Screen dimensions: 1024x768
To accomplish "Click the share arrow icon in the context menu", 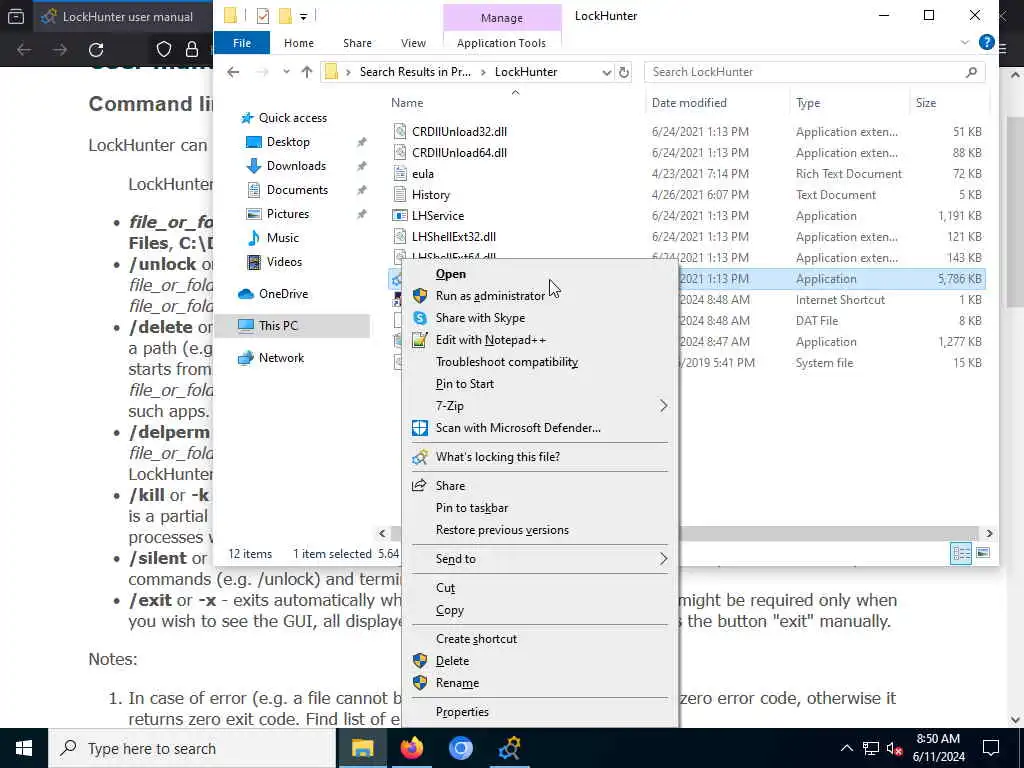I will pos(419,485).
